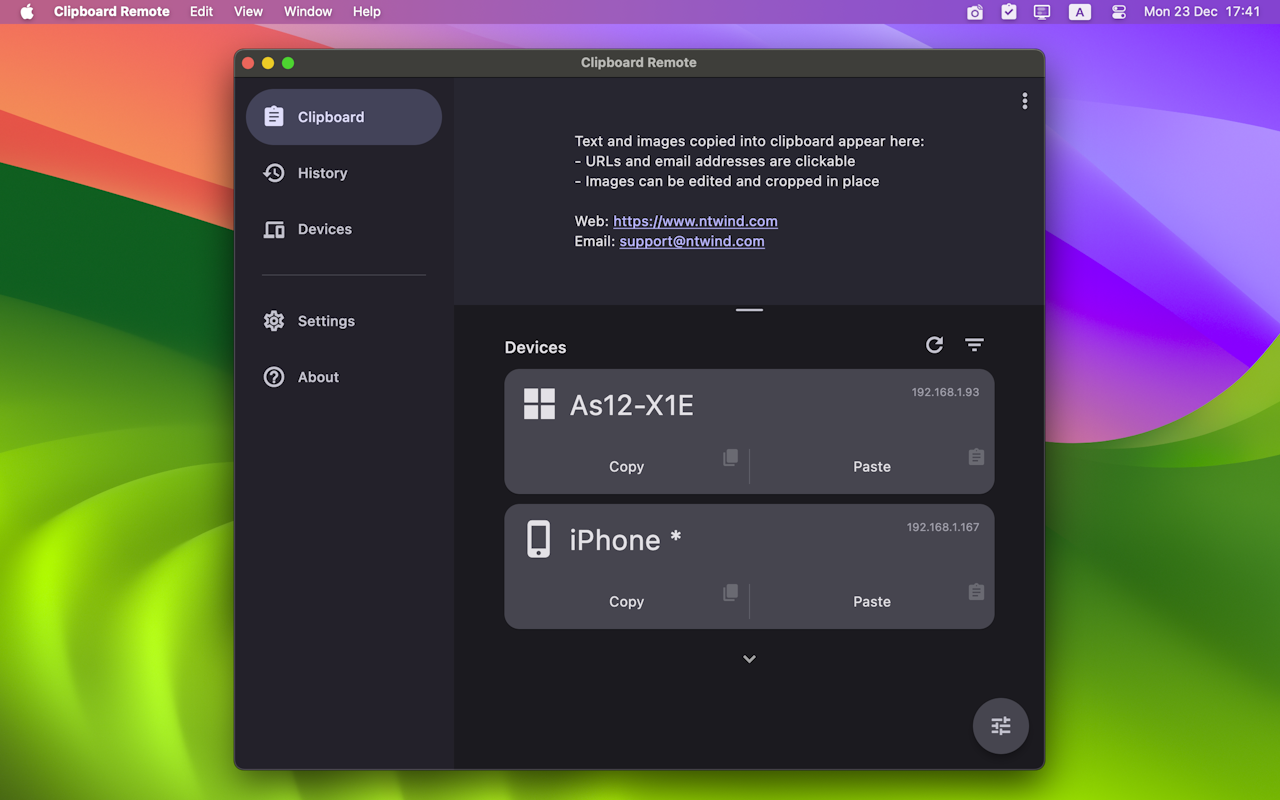Open the About page in sidebar
This screenshot has width=1280, height=800.
318,377
